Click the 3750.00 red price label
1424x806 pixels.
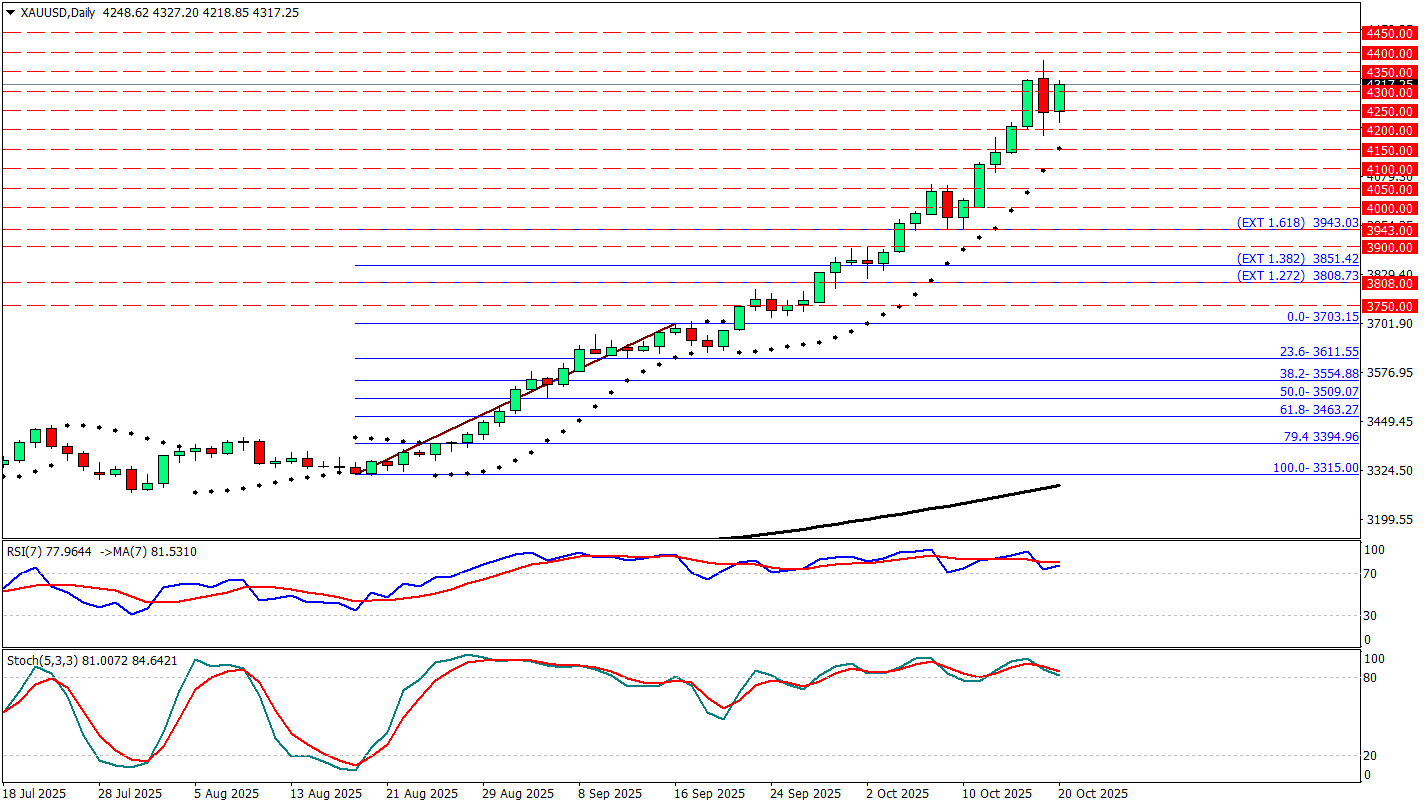click(1391, 306)
